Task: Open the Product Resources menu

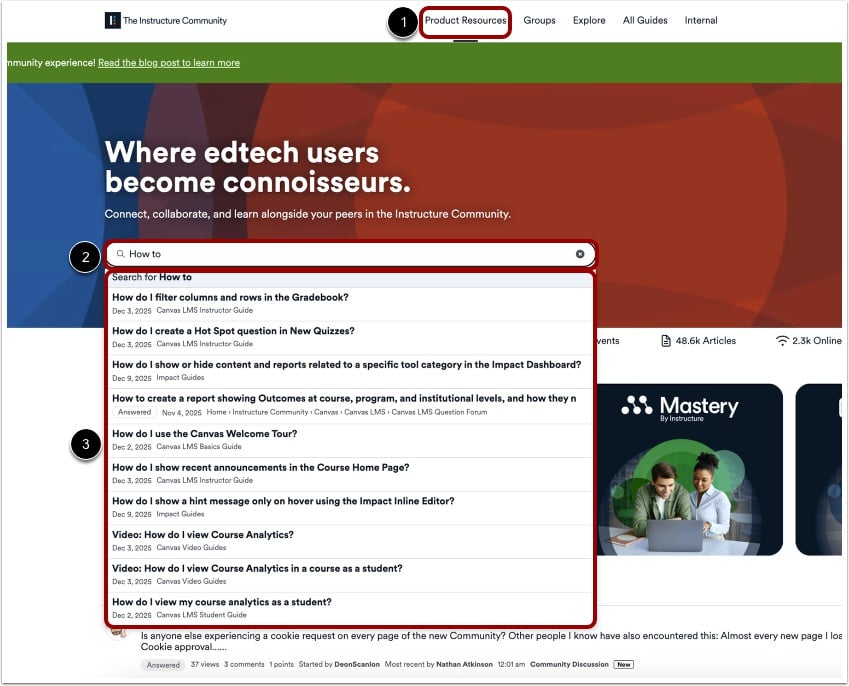Action: click(465, 21)
